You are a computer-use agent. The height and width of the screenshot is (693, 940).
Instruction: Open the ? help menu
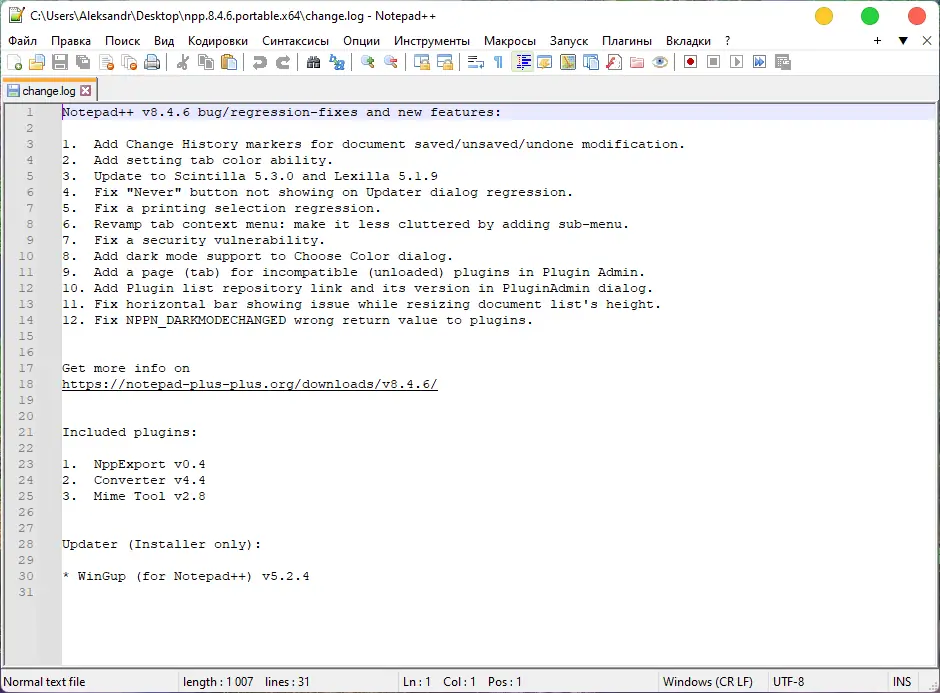[727, 41]
